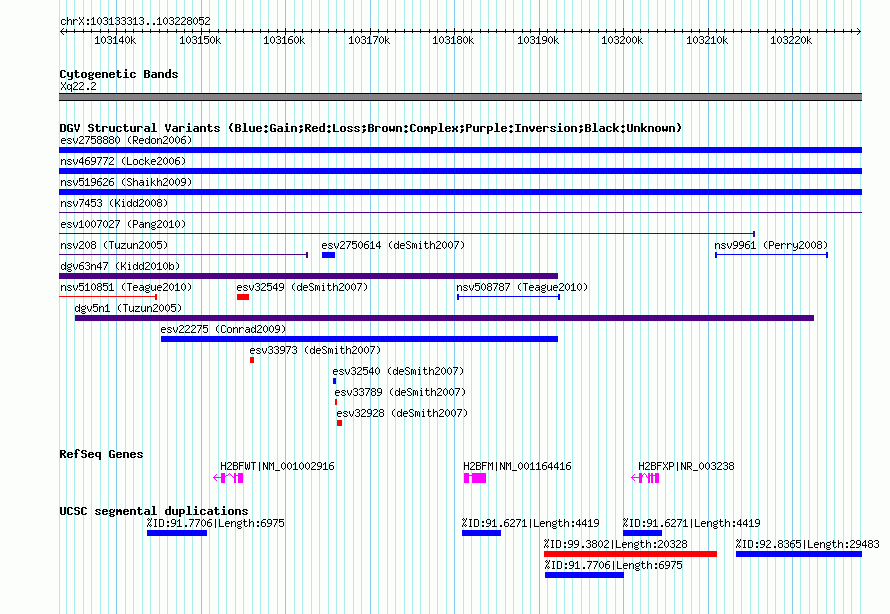Click the RefSeq Genes track title
This screenshot has width=890, height=614.
101,454
